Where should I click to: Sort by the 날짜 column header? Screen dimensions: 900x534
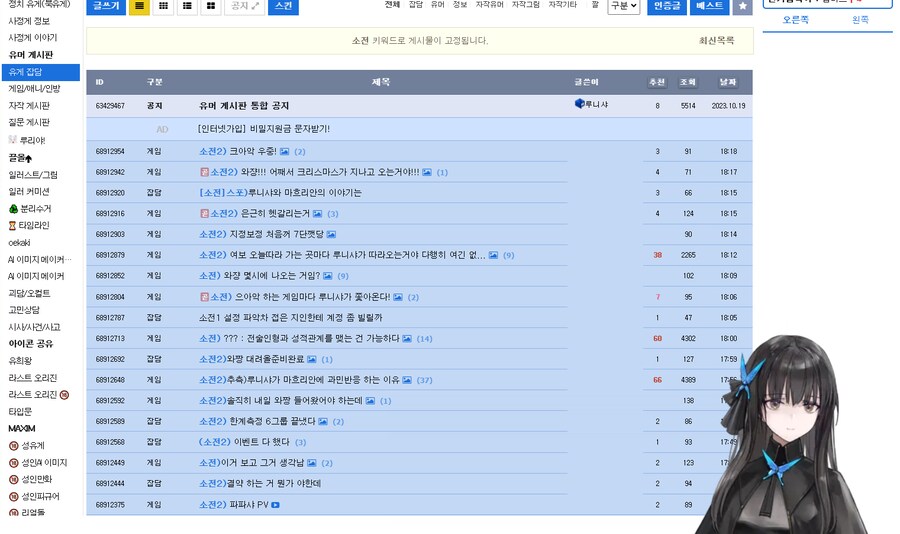coord(728,82)
